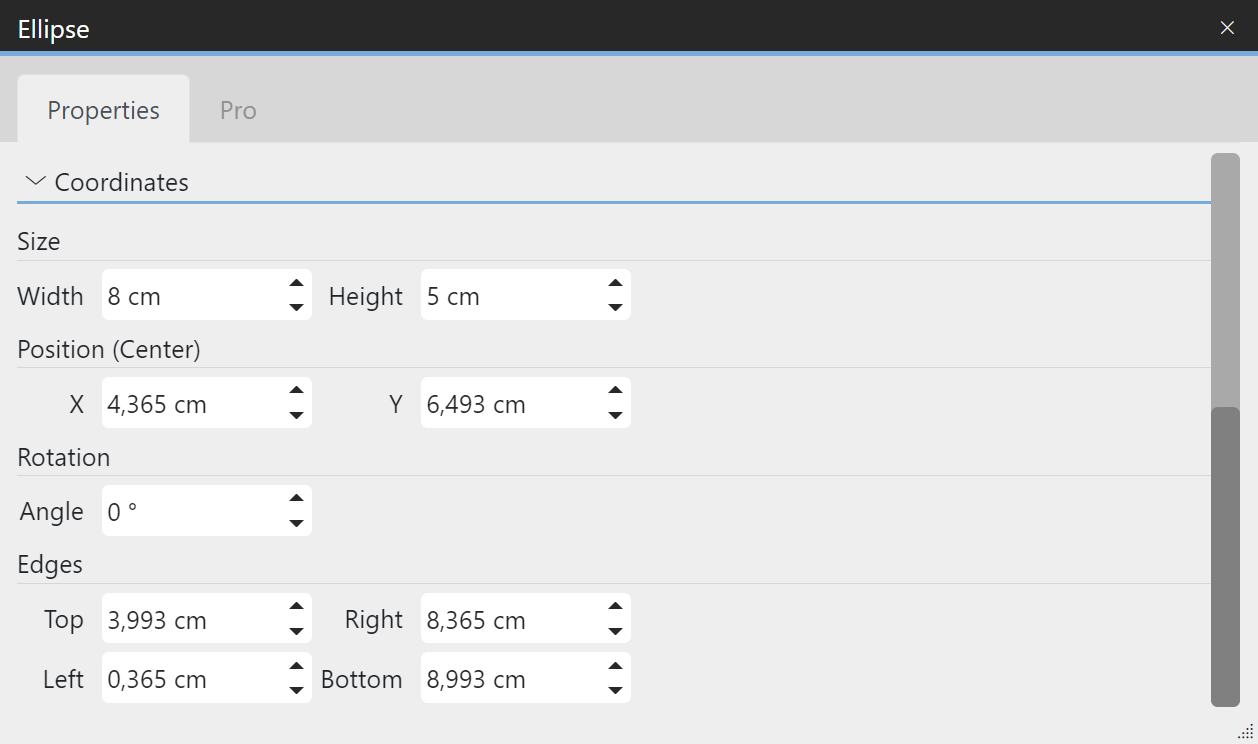The width and height of the screenshot is (1258, 744).
Task: Switch to the Pro tab
Action: [238, 110]
